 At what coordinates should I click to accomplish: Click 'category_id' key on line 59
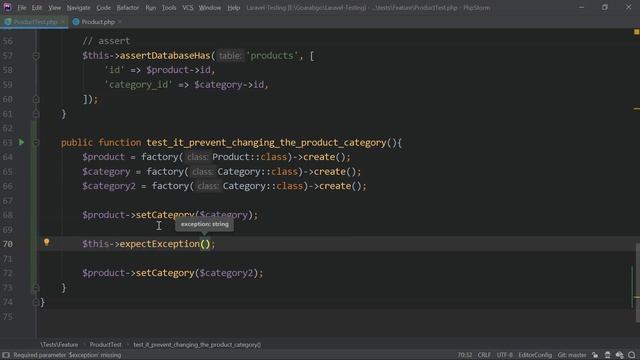(138, 85)
